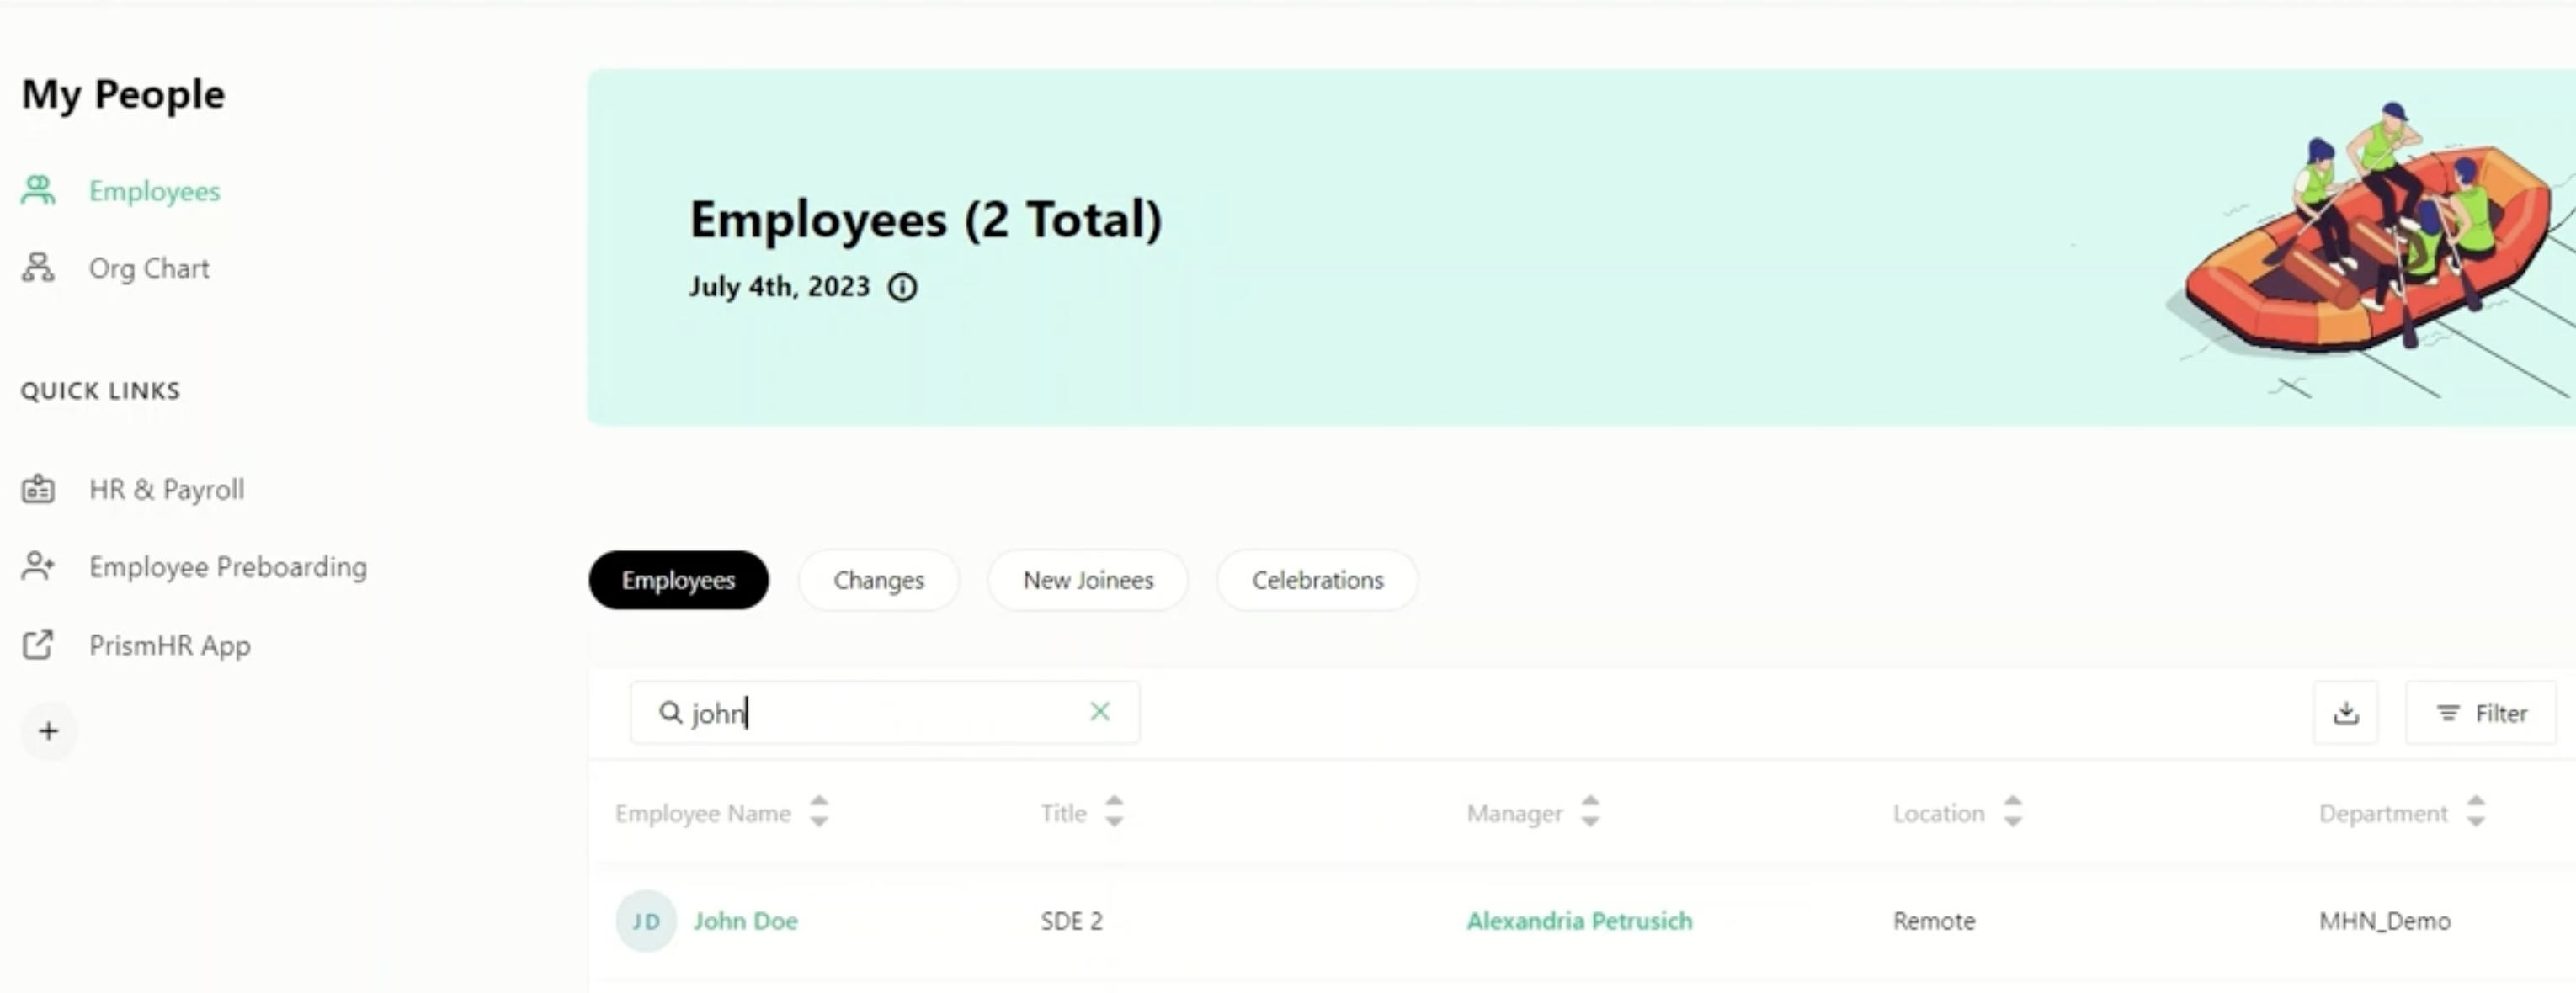
Task: Switch to the New Joinees tab
Action: [1088, 580]
